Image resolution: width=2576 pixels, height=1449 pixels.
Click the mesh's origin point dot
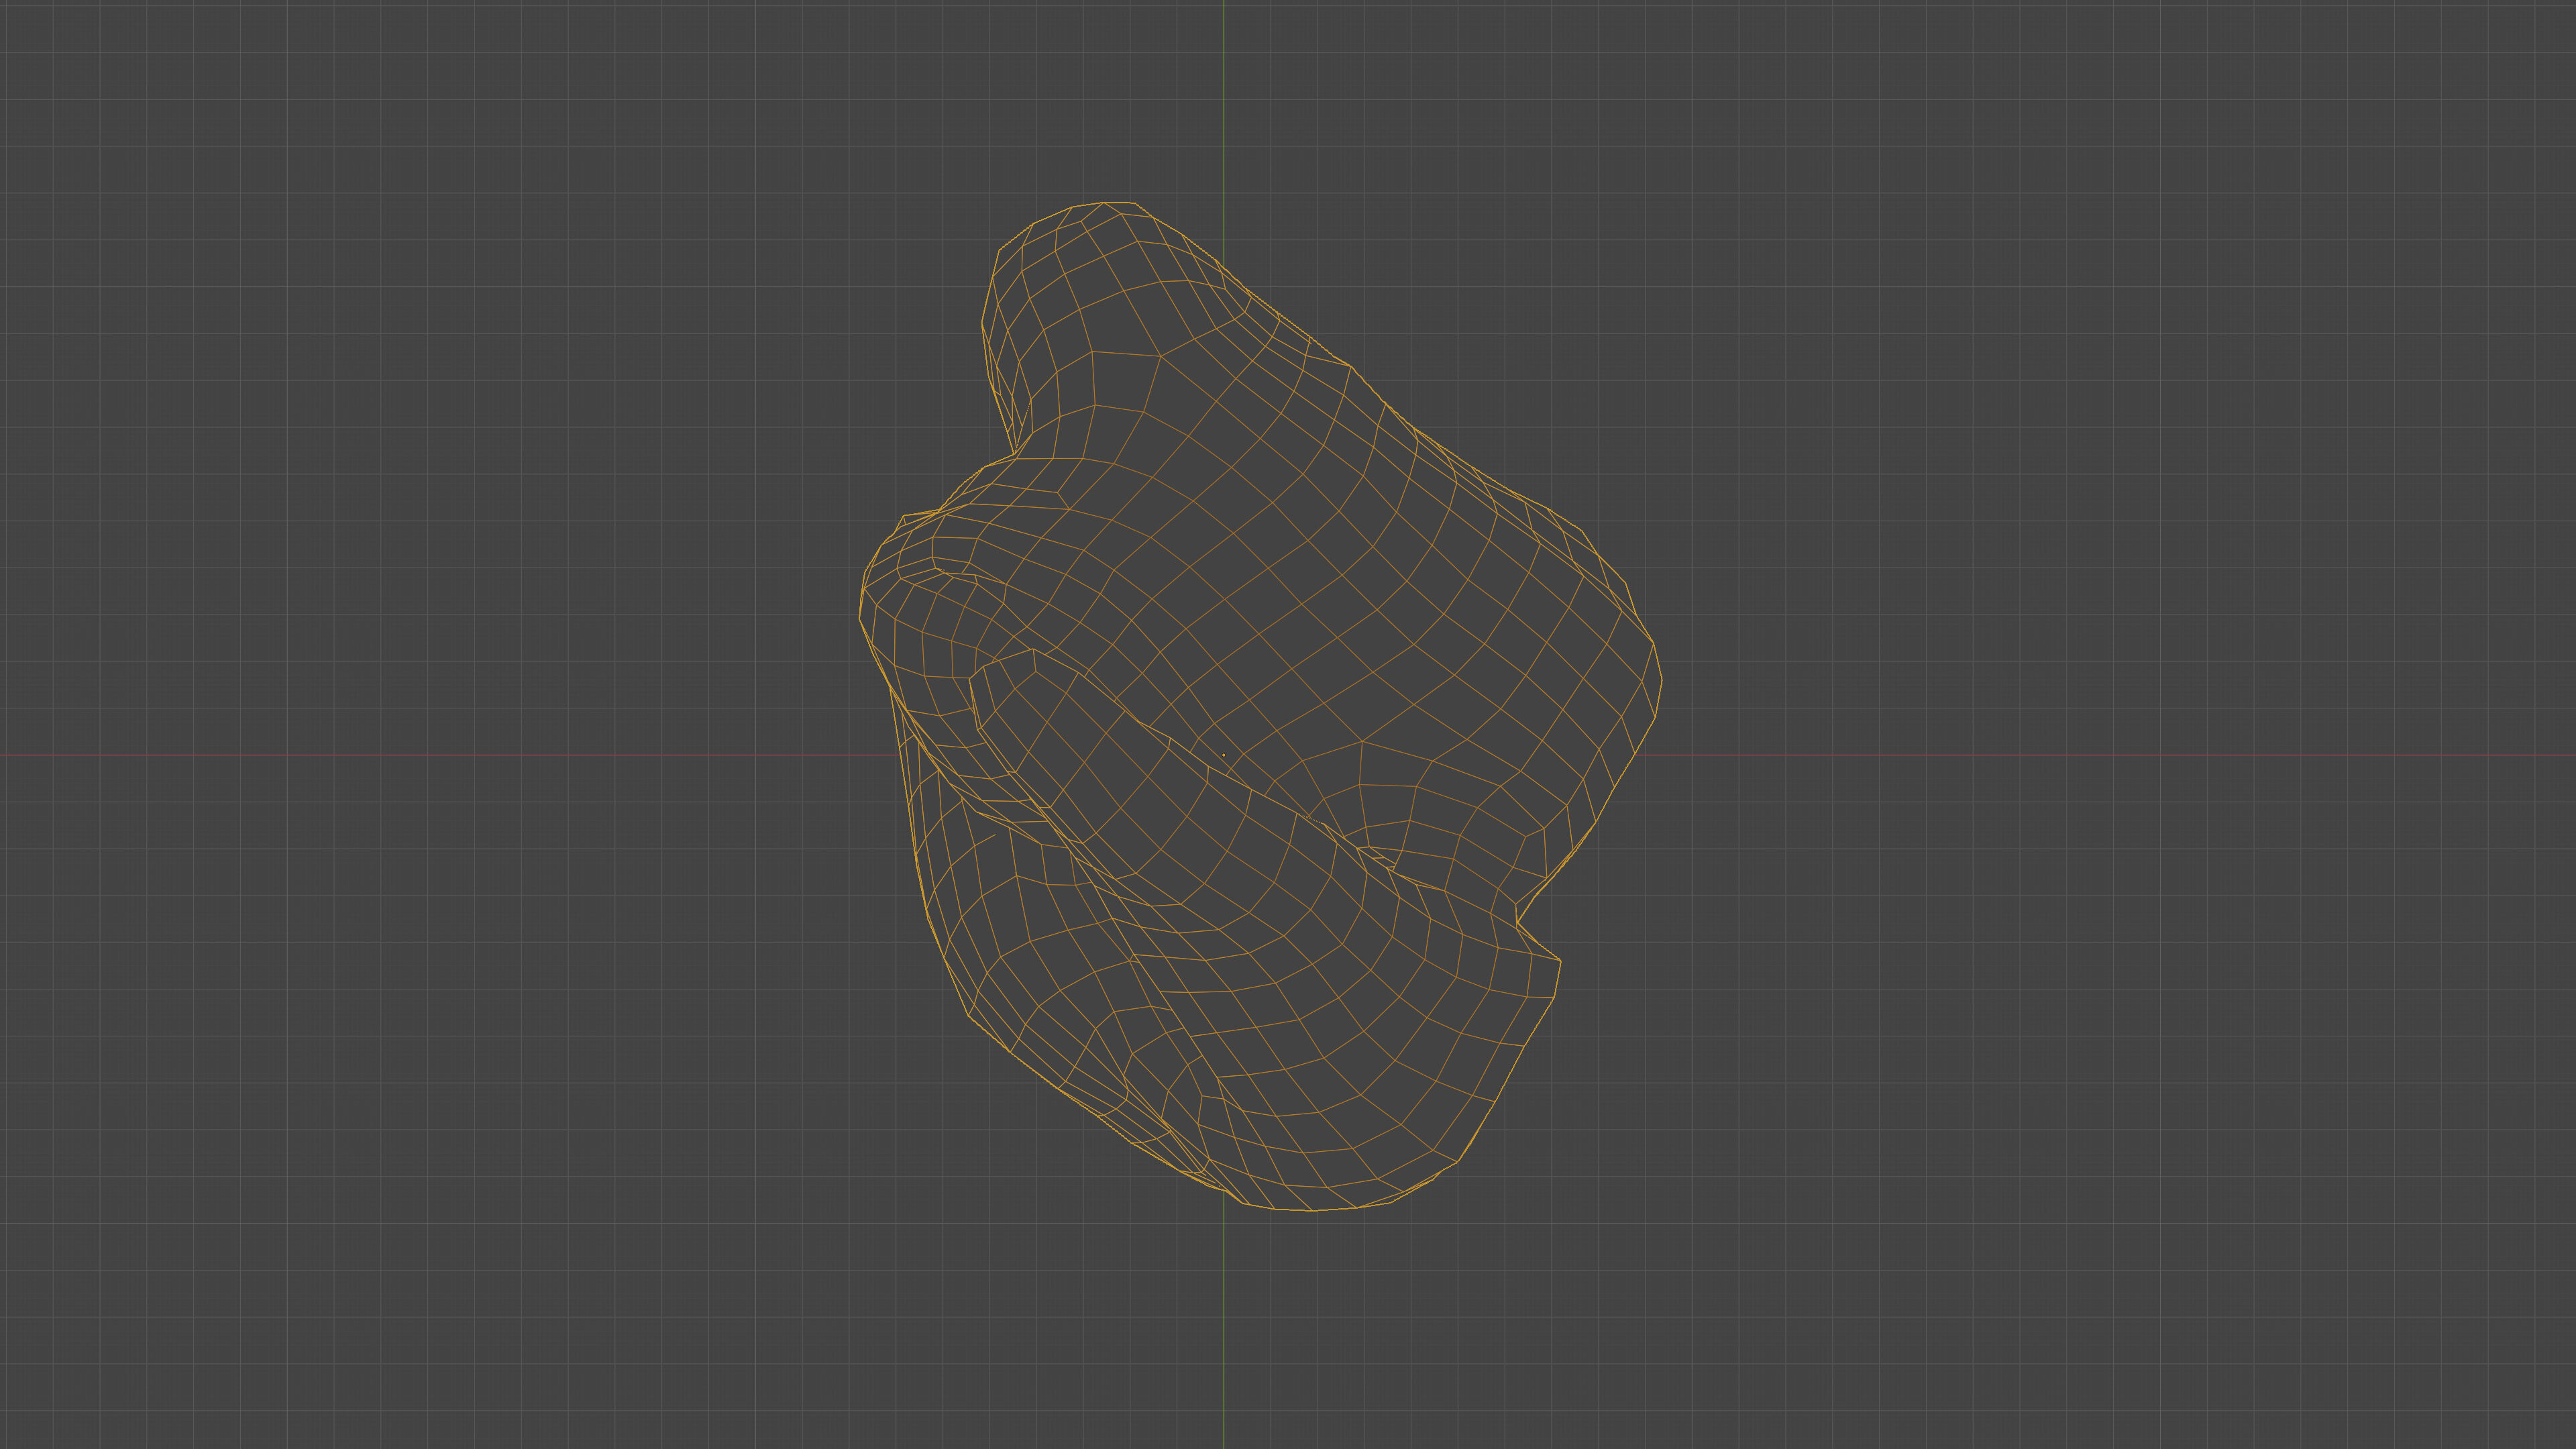tap(1223, 755)
